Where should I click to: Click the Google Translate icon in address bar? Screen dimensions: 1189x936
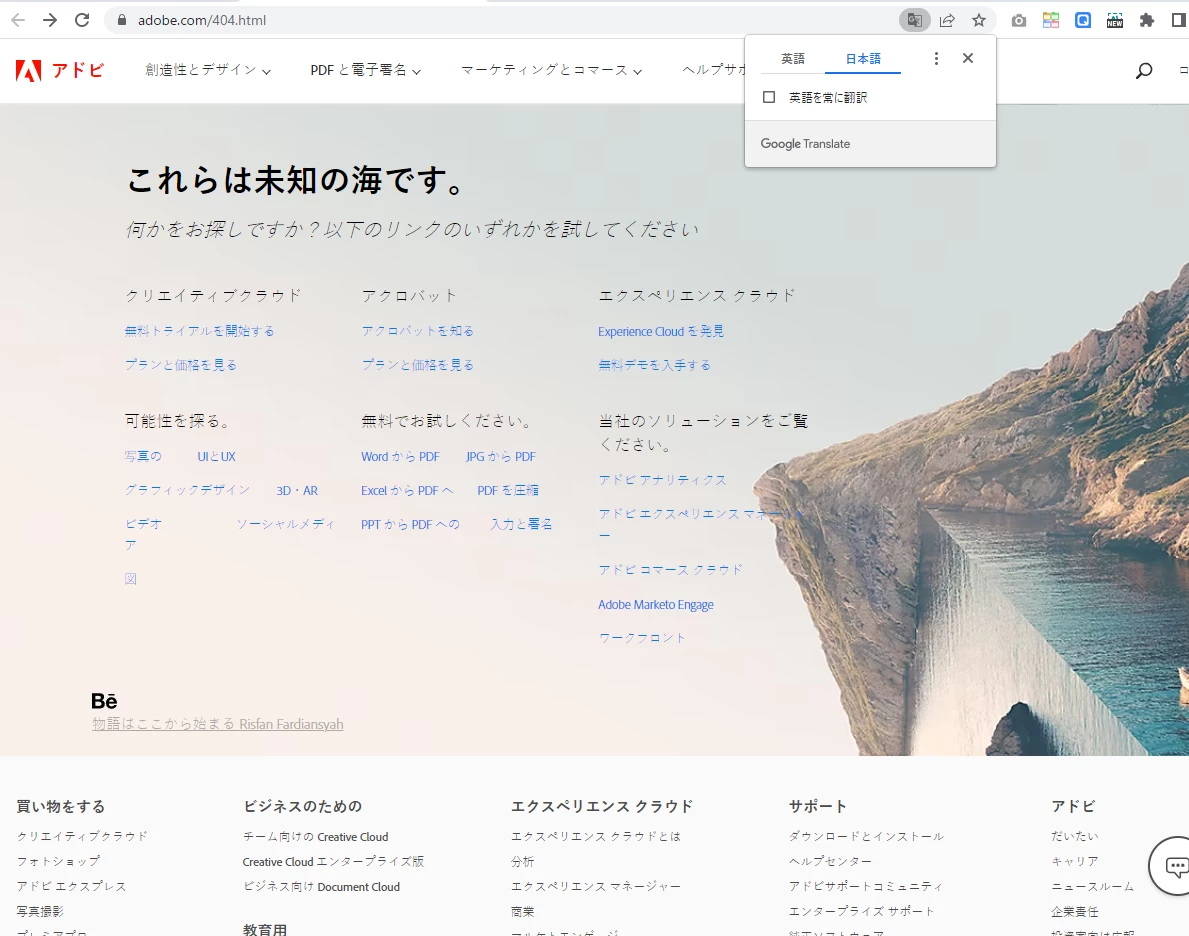tap(914, 20)
